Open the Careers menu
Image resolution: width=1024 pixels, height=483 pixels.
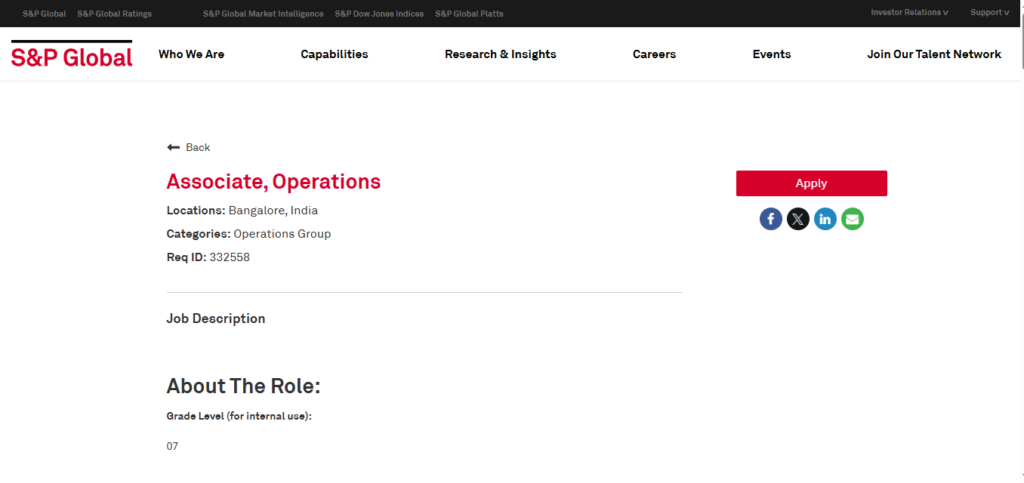click(654, 54)
